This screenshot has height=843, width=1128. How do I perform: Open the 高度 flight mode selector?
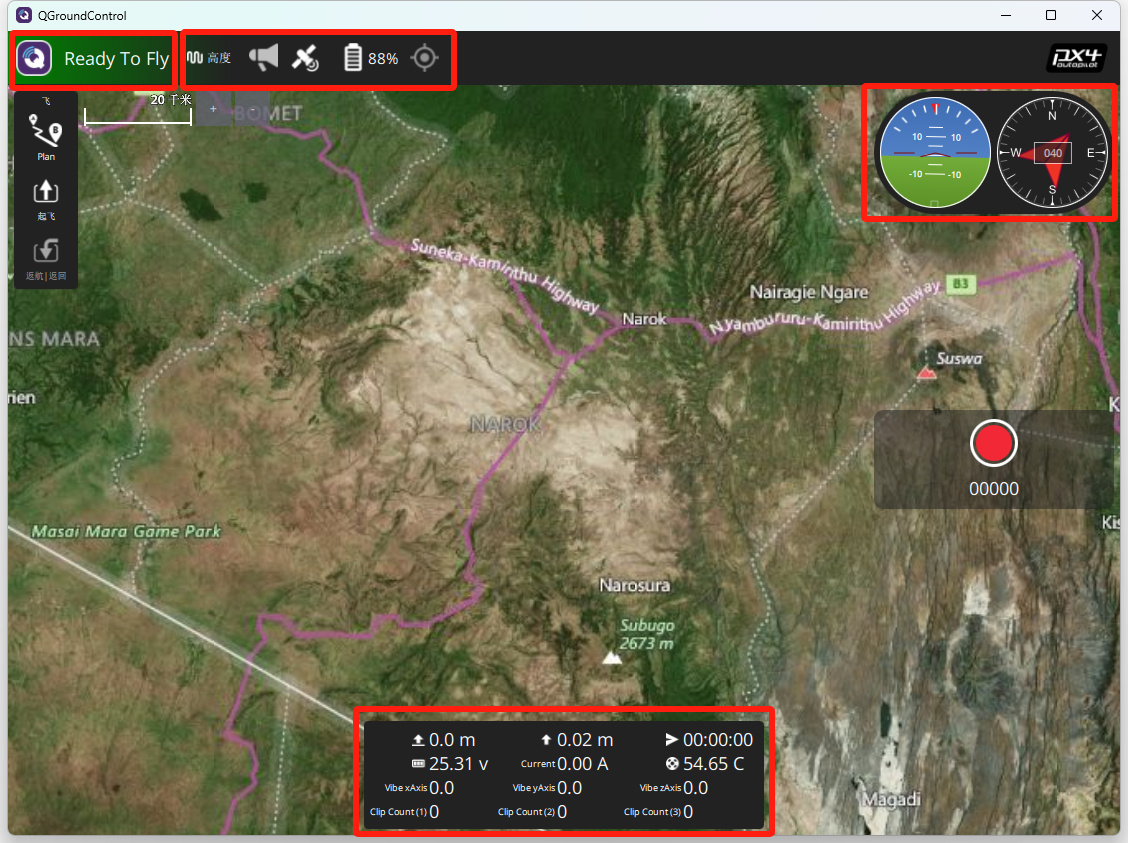click(x=209, y=58)
